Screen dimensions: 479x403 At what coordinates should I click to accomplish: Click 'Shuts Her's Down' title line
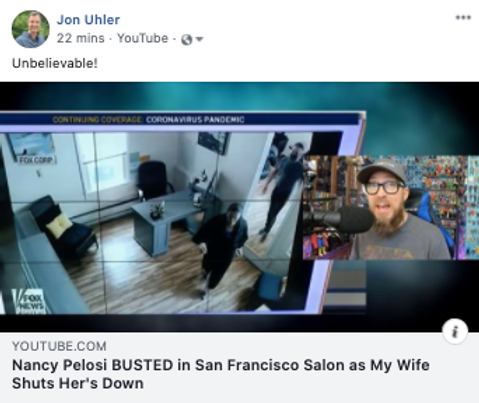click(78, 383)
